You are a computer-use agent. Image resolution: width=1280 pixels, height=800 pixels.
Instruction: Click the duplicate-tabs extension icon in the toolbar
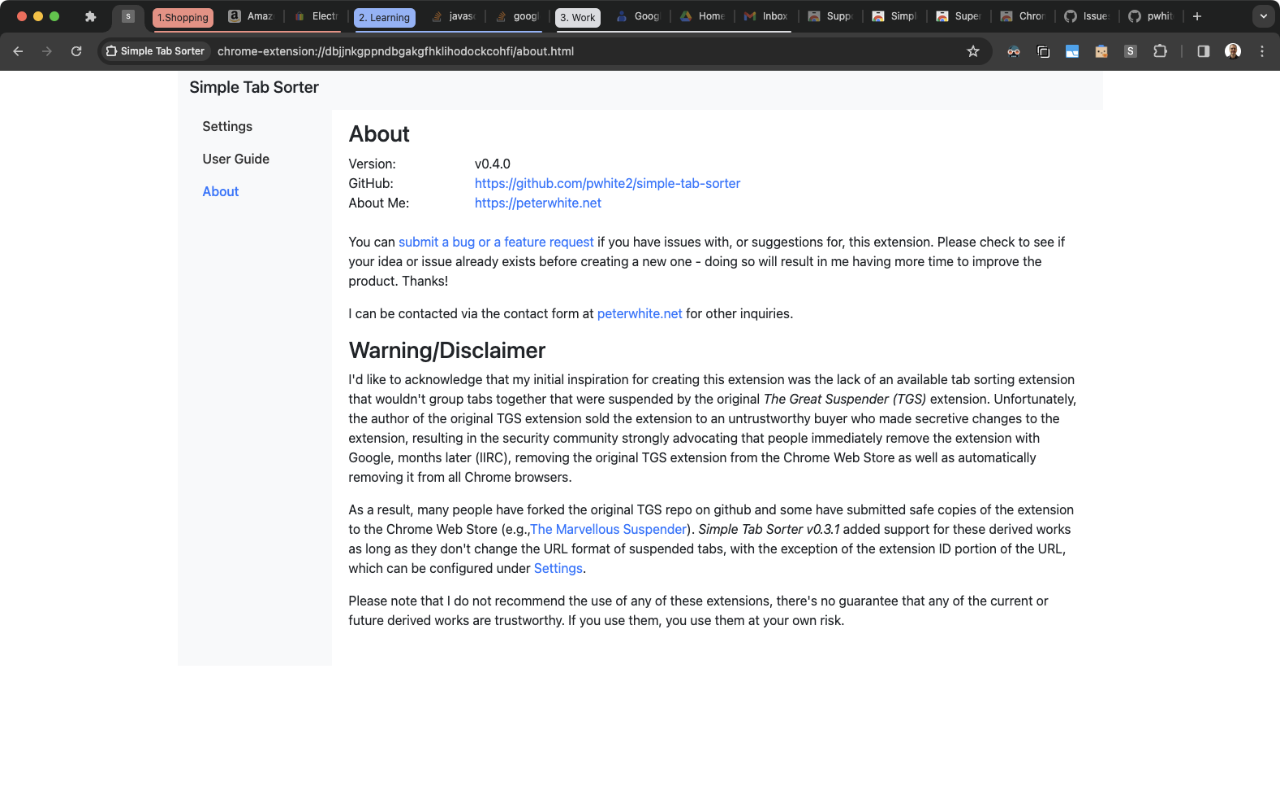click(1043, 51)
